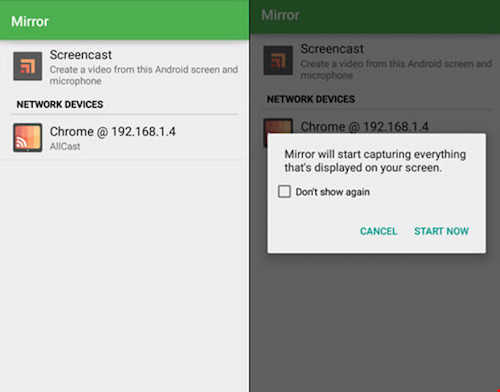Tap the dimmed Chrome device icon behind dialog
Viewport: 500px width, 392px height.
pos(278,126)
